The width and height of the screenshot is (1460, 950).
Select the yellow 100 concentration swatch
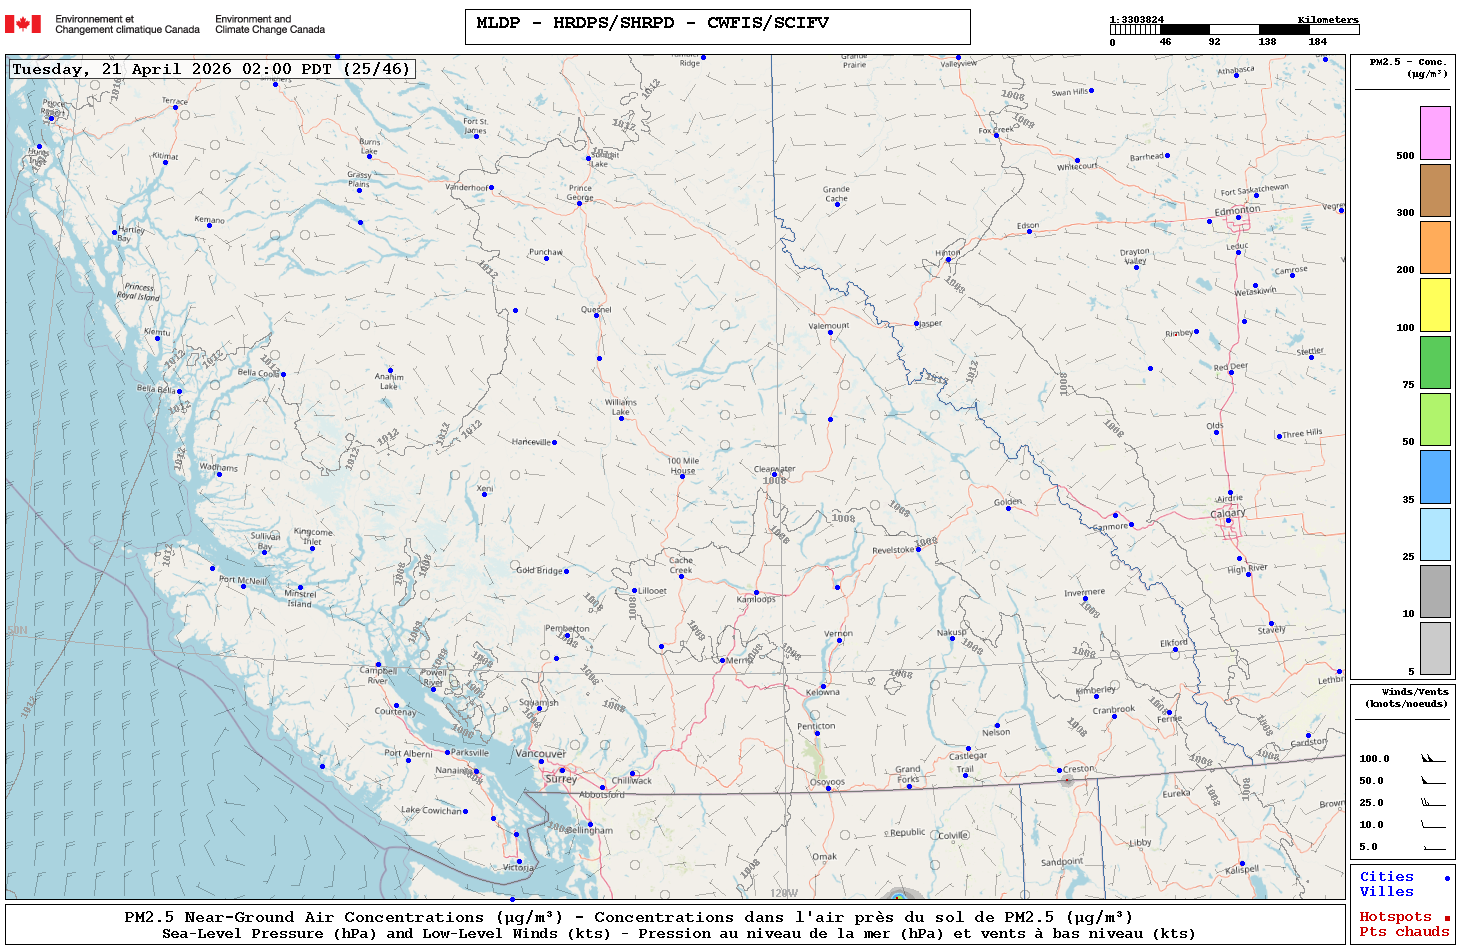[x=1435, y=305]
